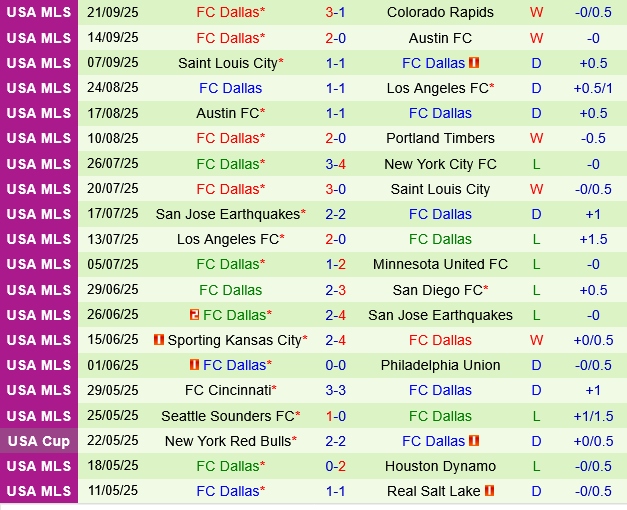Click the 3-4 score against New York City FC
This screenshot has width=627, height=510.
click(336, 164)
